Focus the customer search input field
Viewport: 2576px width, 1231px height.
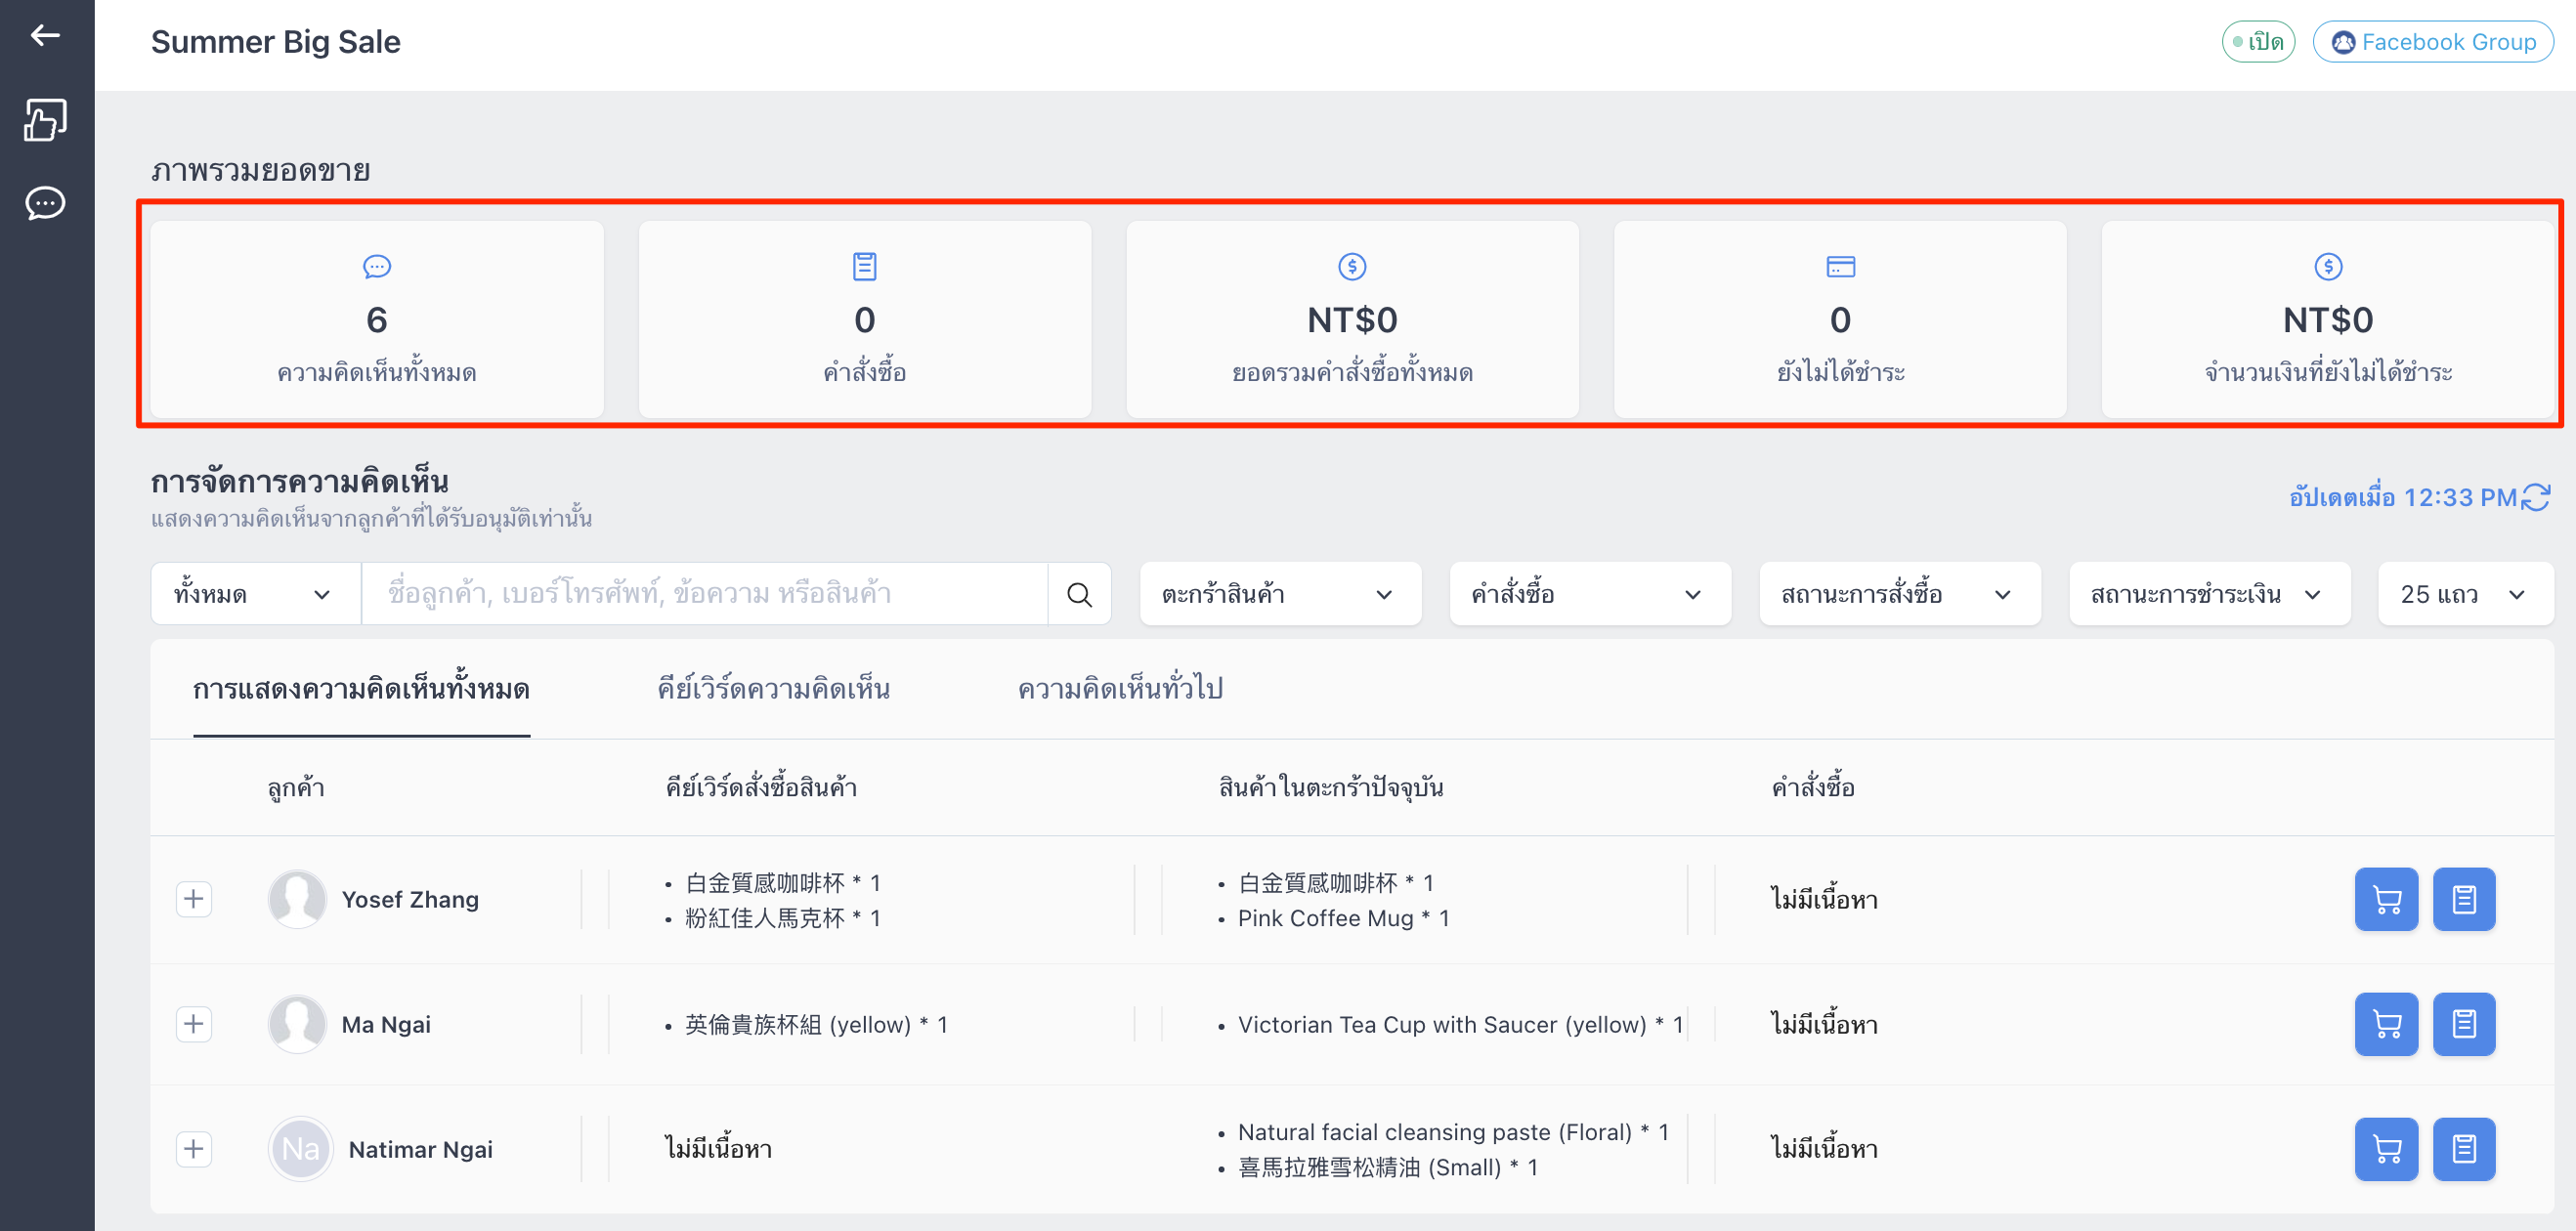point(705,595)
